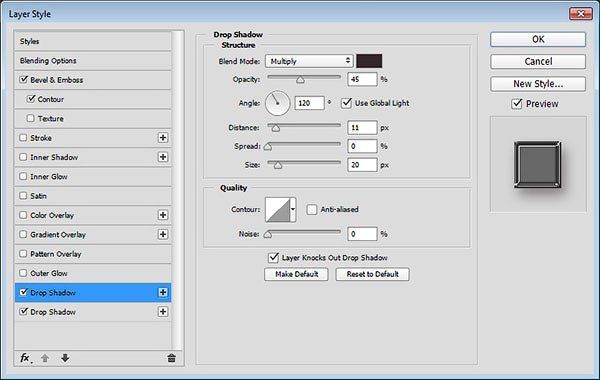Toggle the Preview checkbox

[517, 104]
